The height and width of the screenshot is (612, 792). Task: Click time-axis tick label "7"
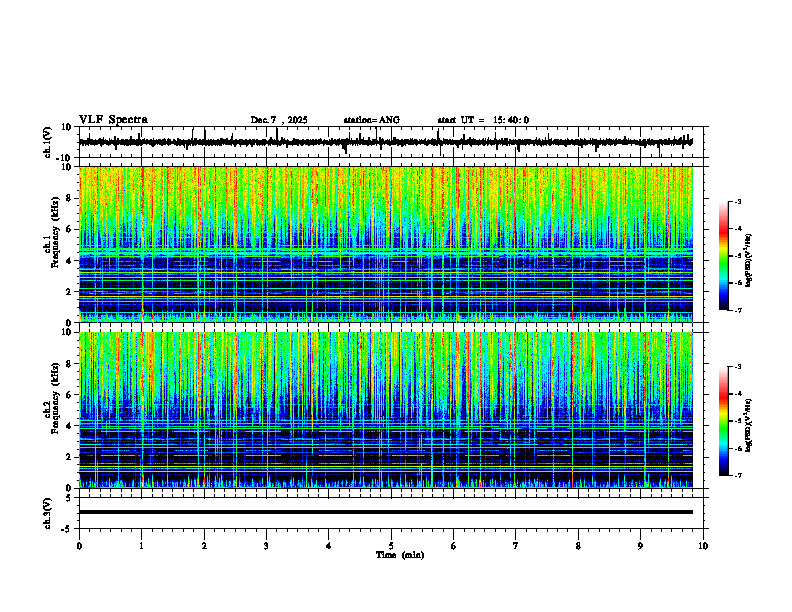pyautogui.click(x=516, y=546)
